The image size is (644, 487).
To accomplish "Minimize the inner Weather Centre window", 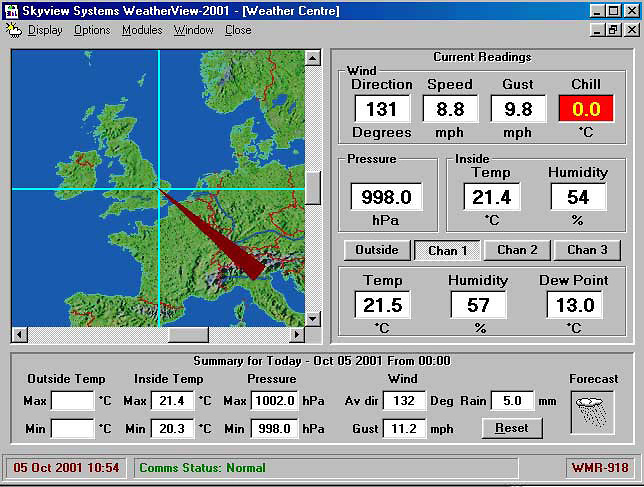I will coord(598,30).
